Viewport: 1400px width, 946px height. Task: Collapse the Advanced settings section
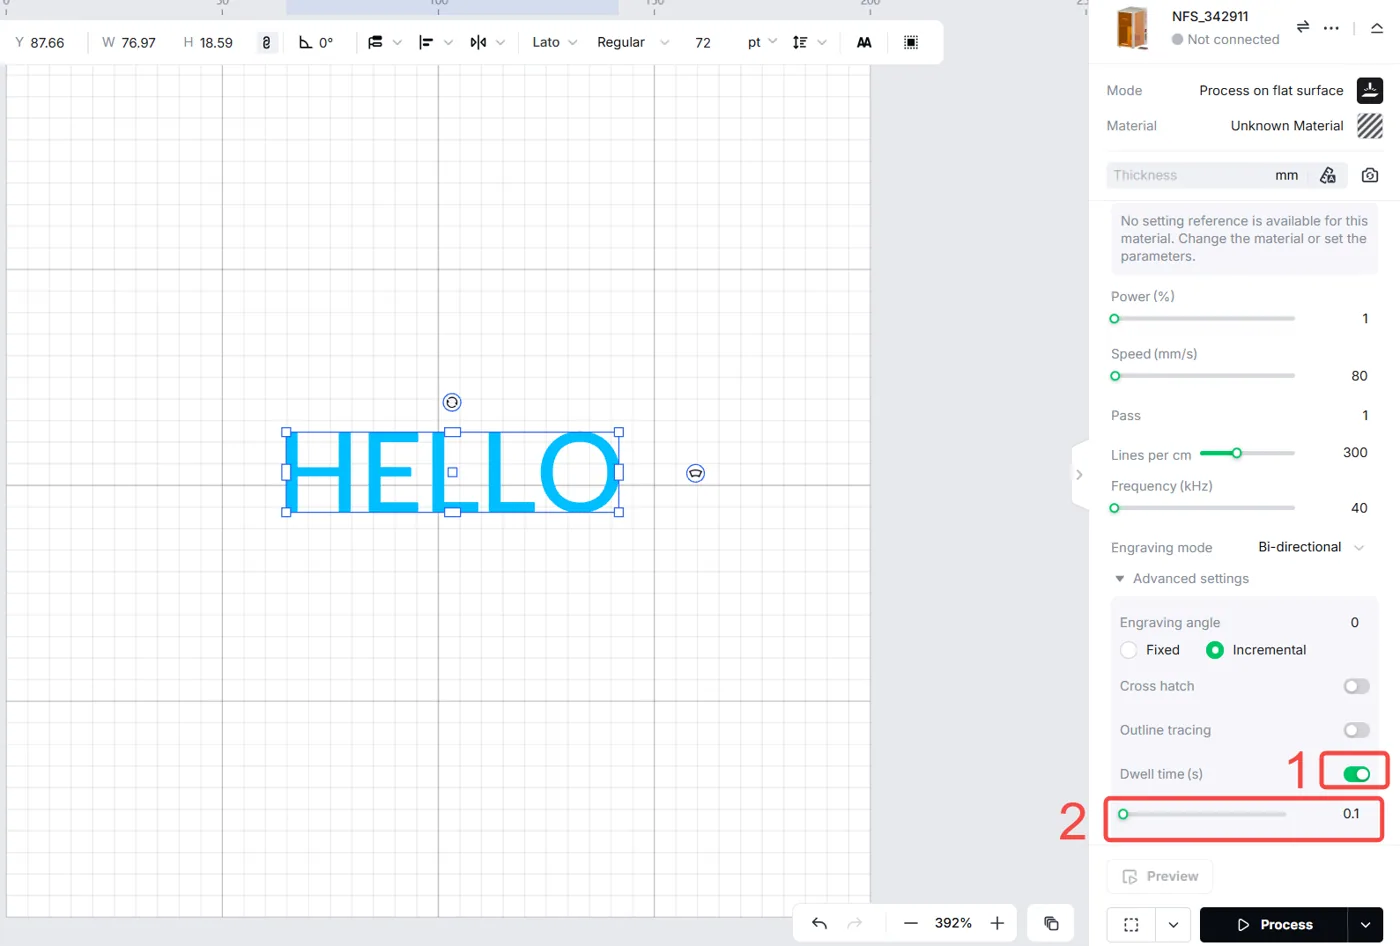point(1181,579)
